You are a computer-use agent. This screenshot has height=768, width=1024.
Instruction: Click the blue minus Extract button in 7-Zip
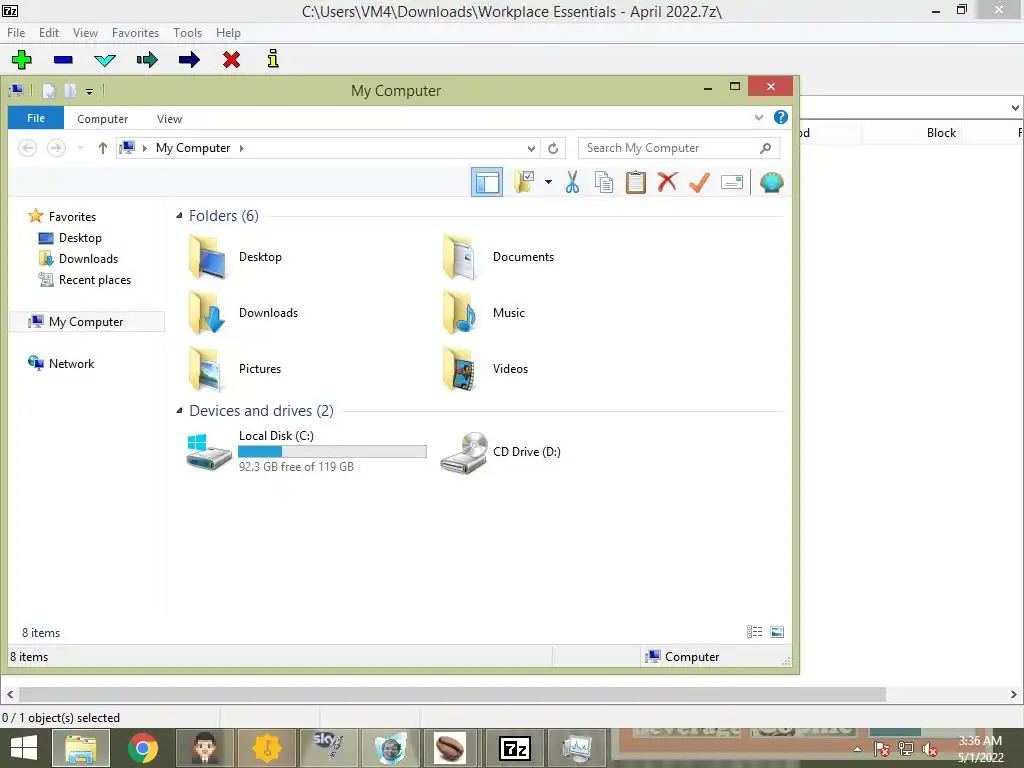[x=63, y=59]
